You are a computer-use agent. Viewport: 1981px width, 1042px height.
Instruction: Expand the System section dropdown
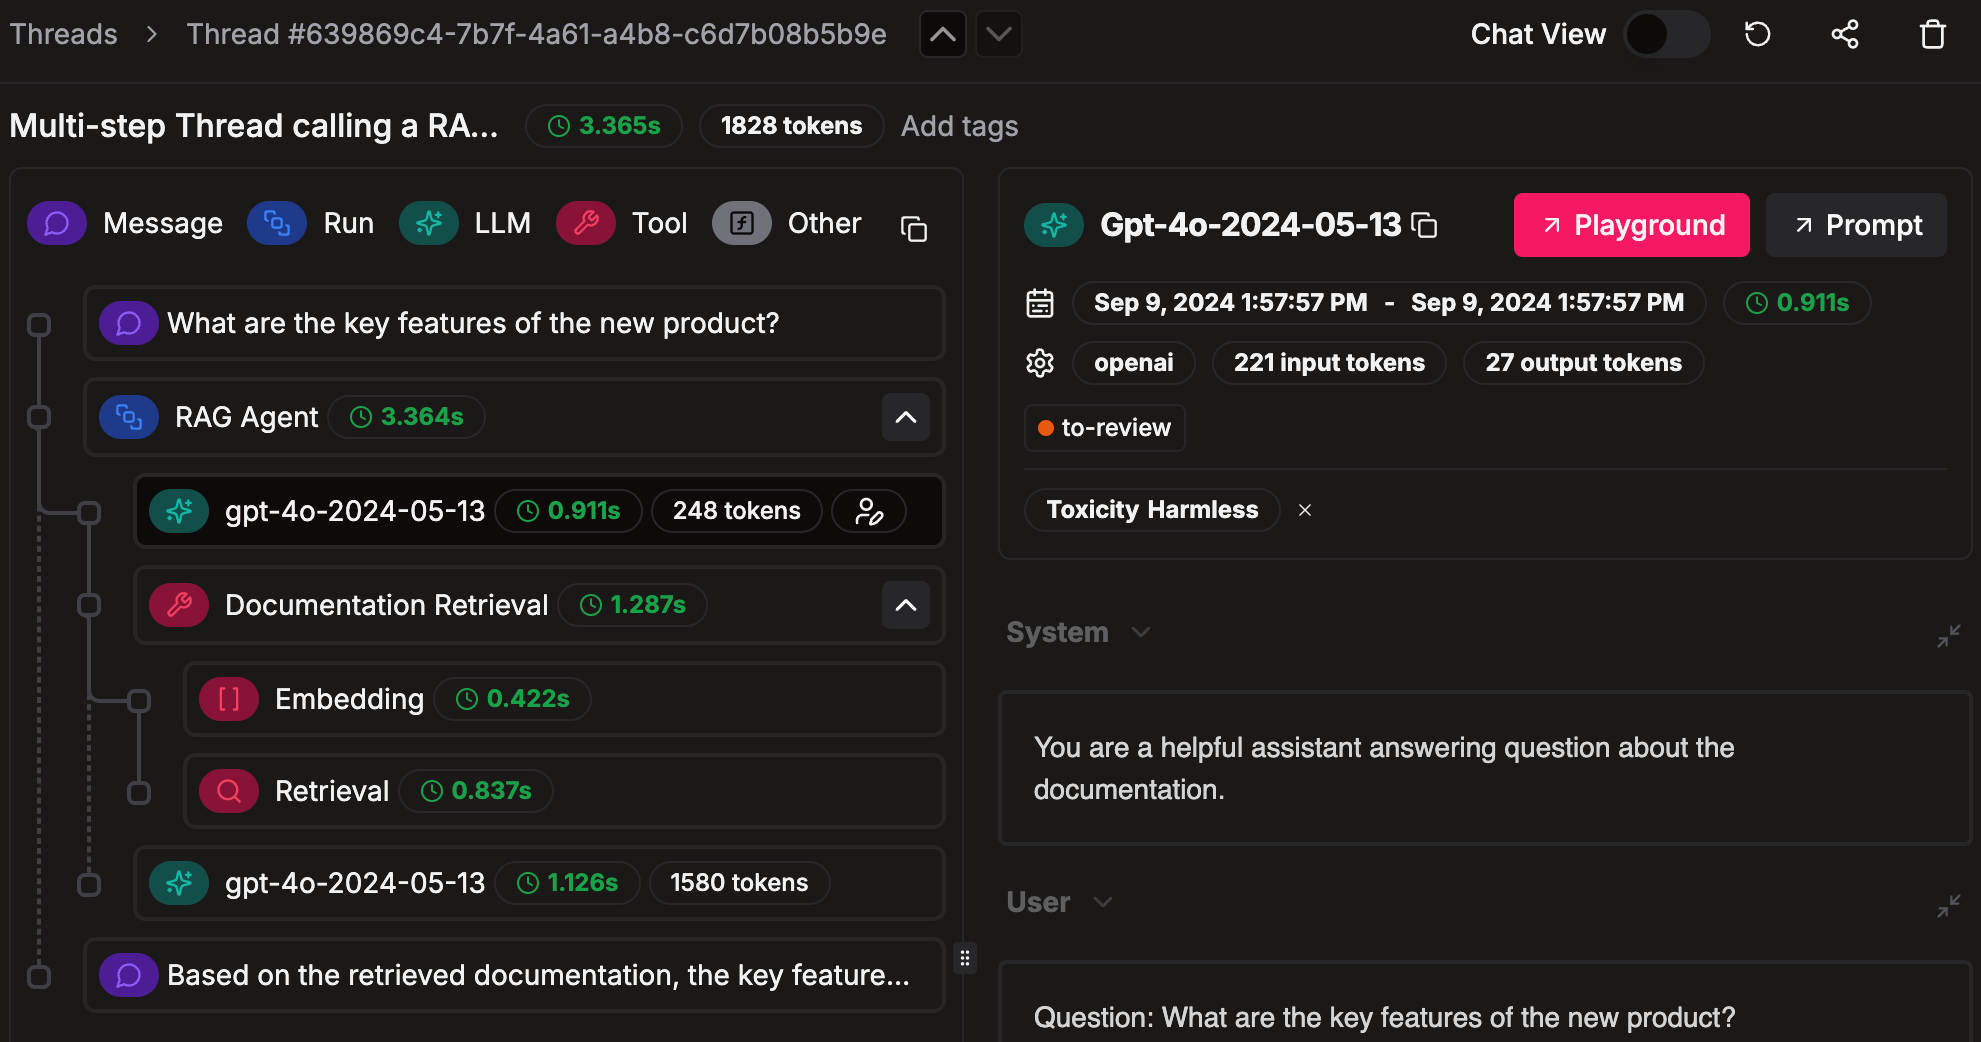[1140, 633]
